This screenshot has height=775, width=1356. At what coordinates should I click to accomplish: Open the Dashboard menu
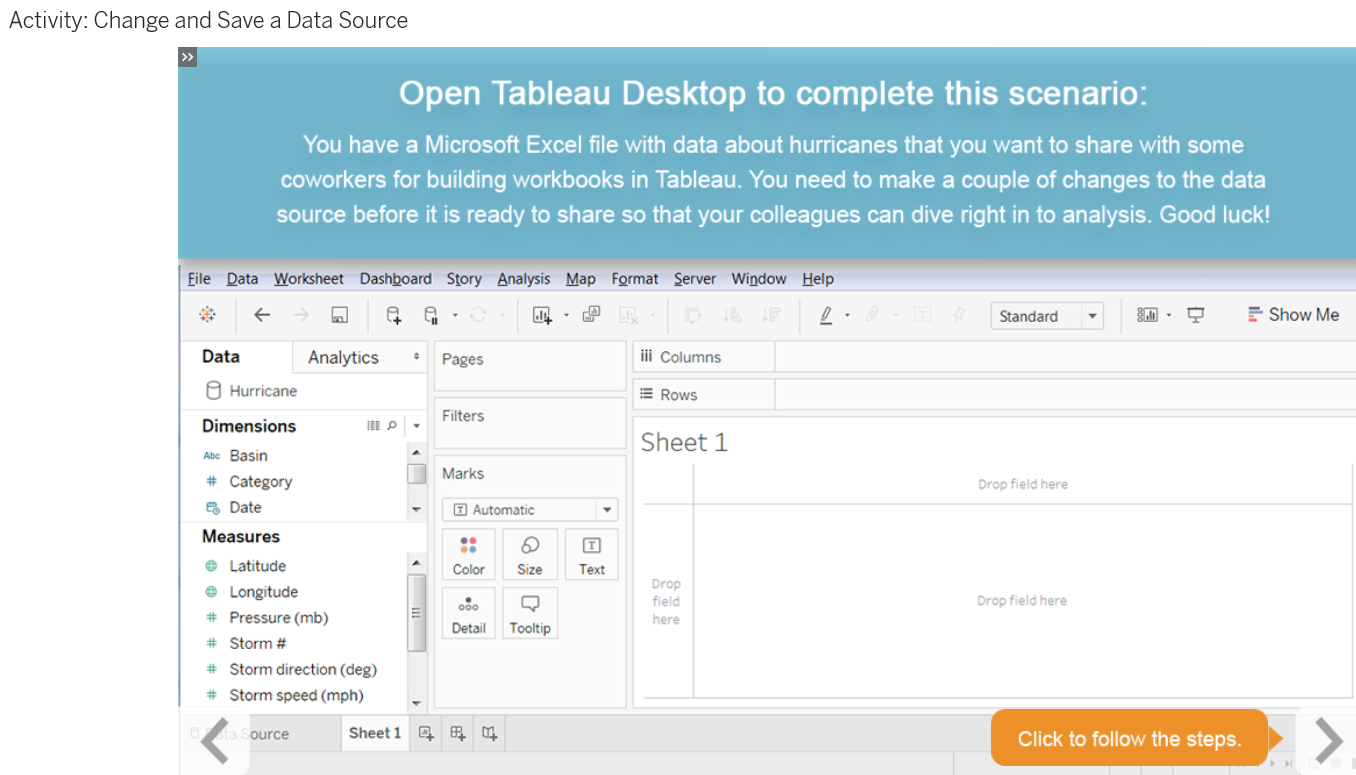[x=396, y=279]
